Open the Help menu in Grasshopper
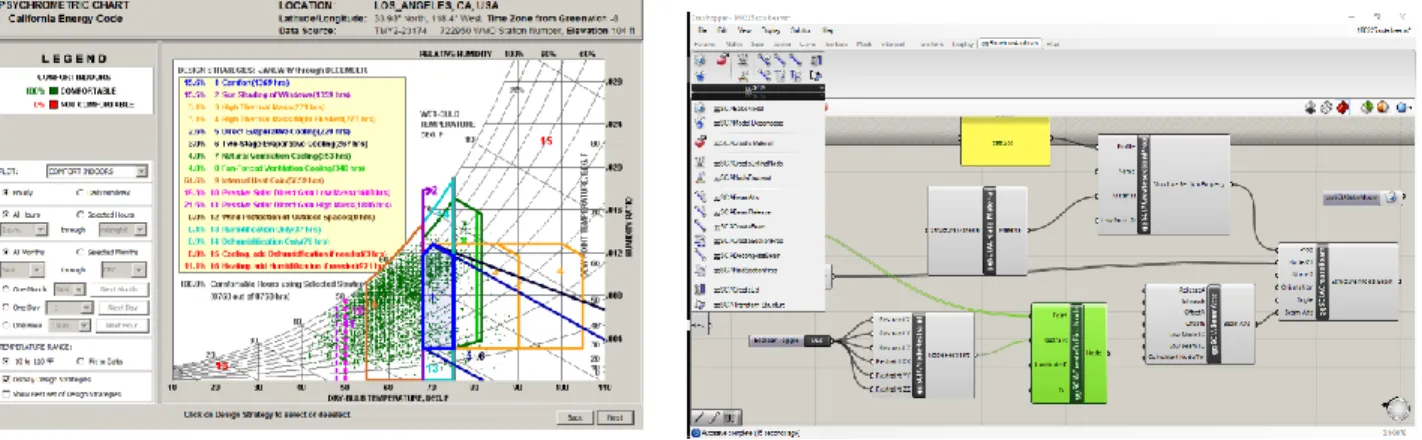 [x=827, y=31]
